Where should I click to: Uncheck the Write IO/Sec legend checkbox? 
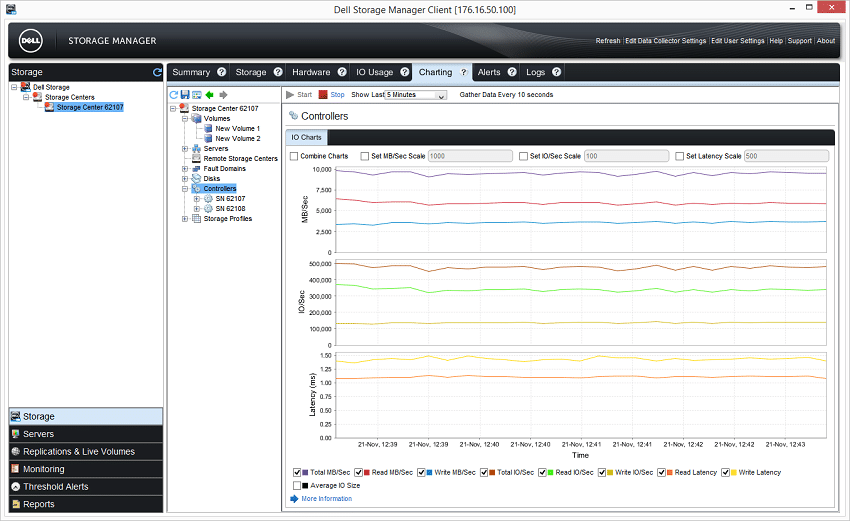[602, 473]
